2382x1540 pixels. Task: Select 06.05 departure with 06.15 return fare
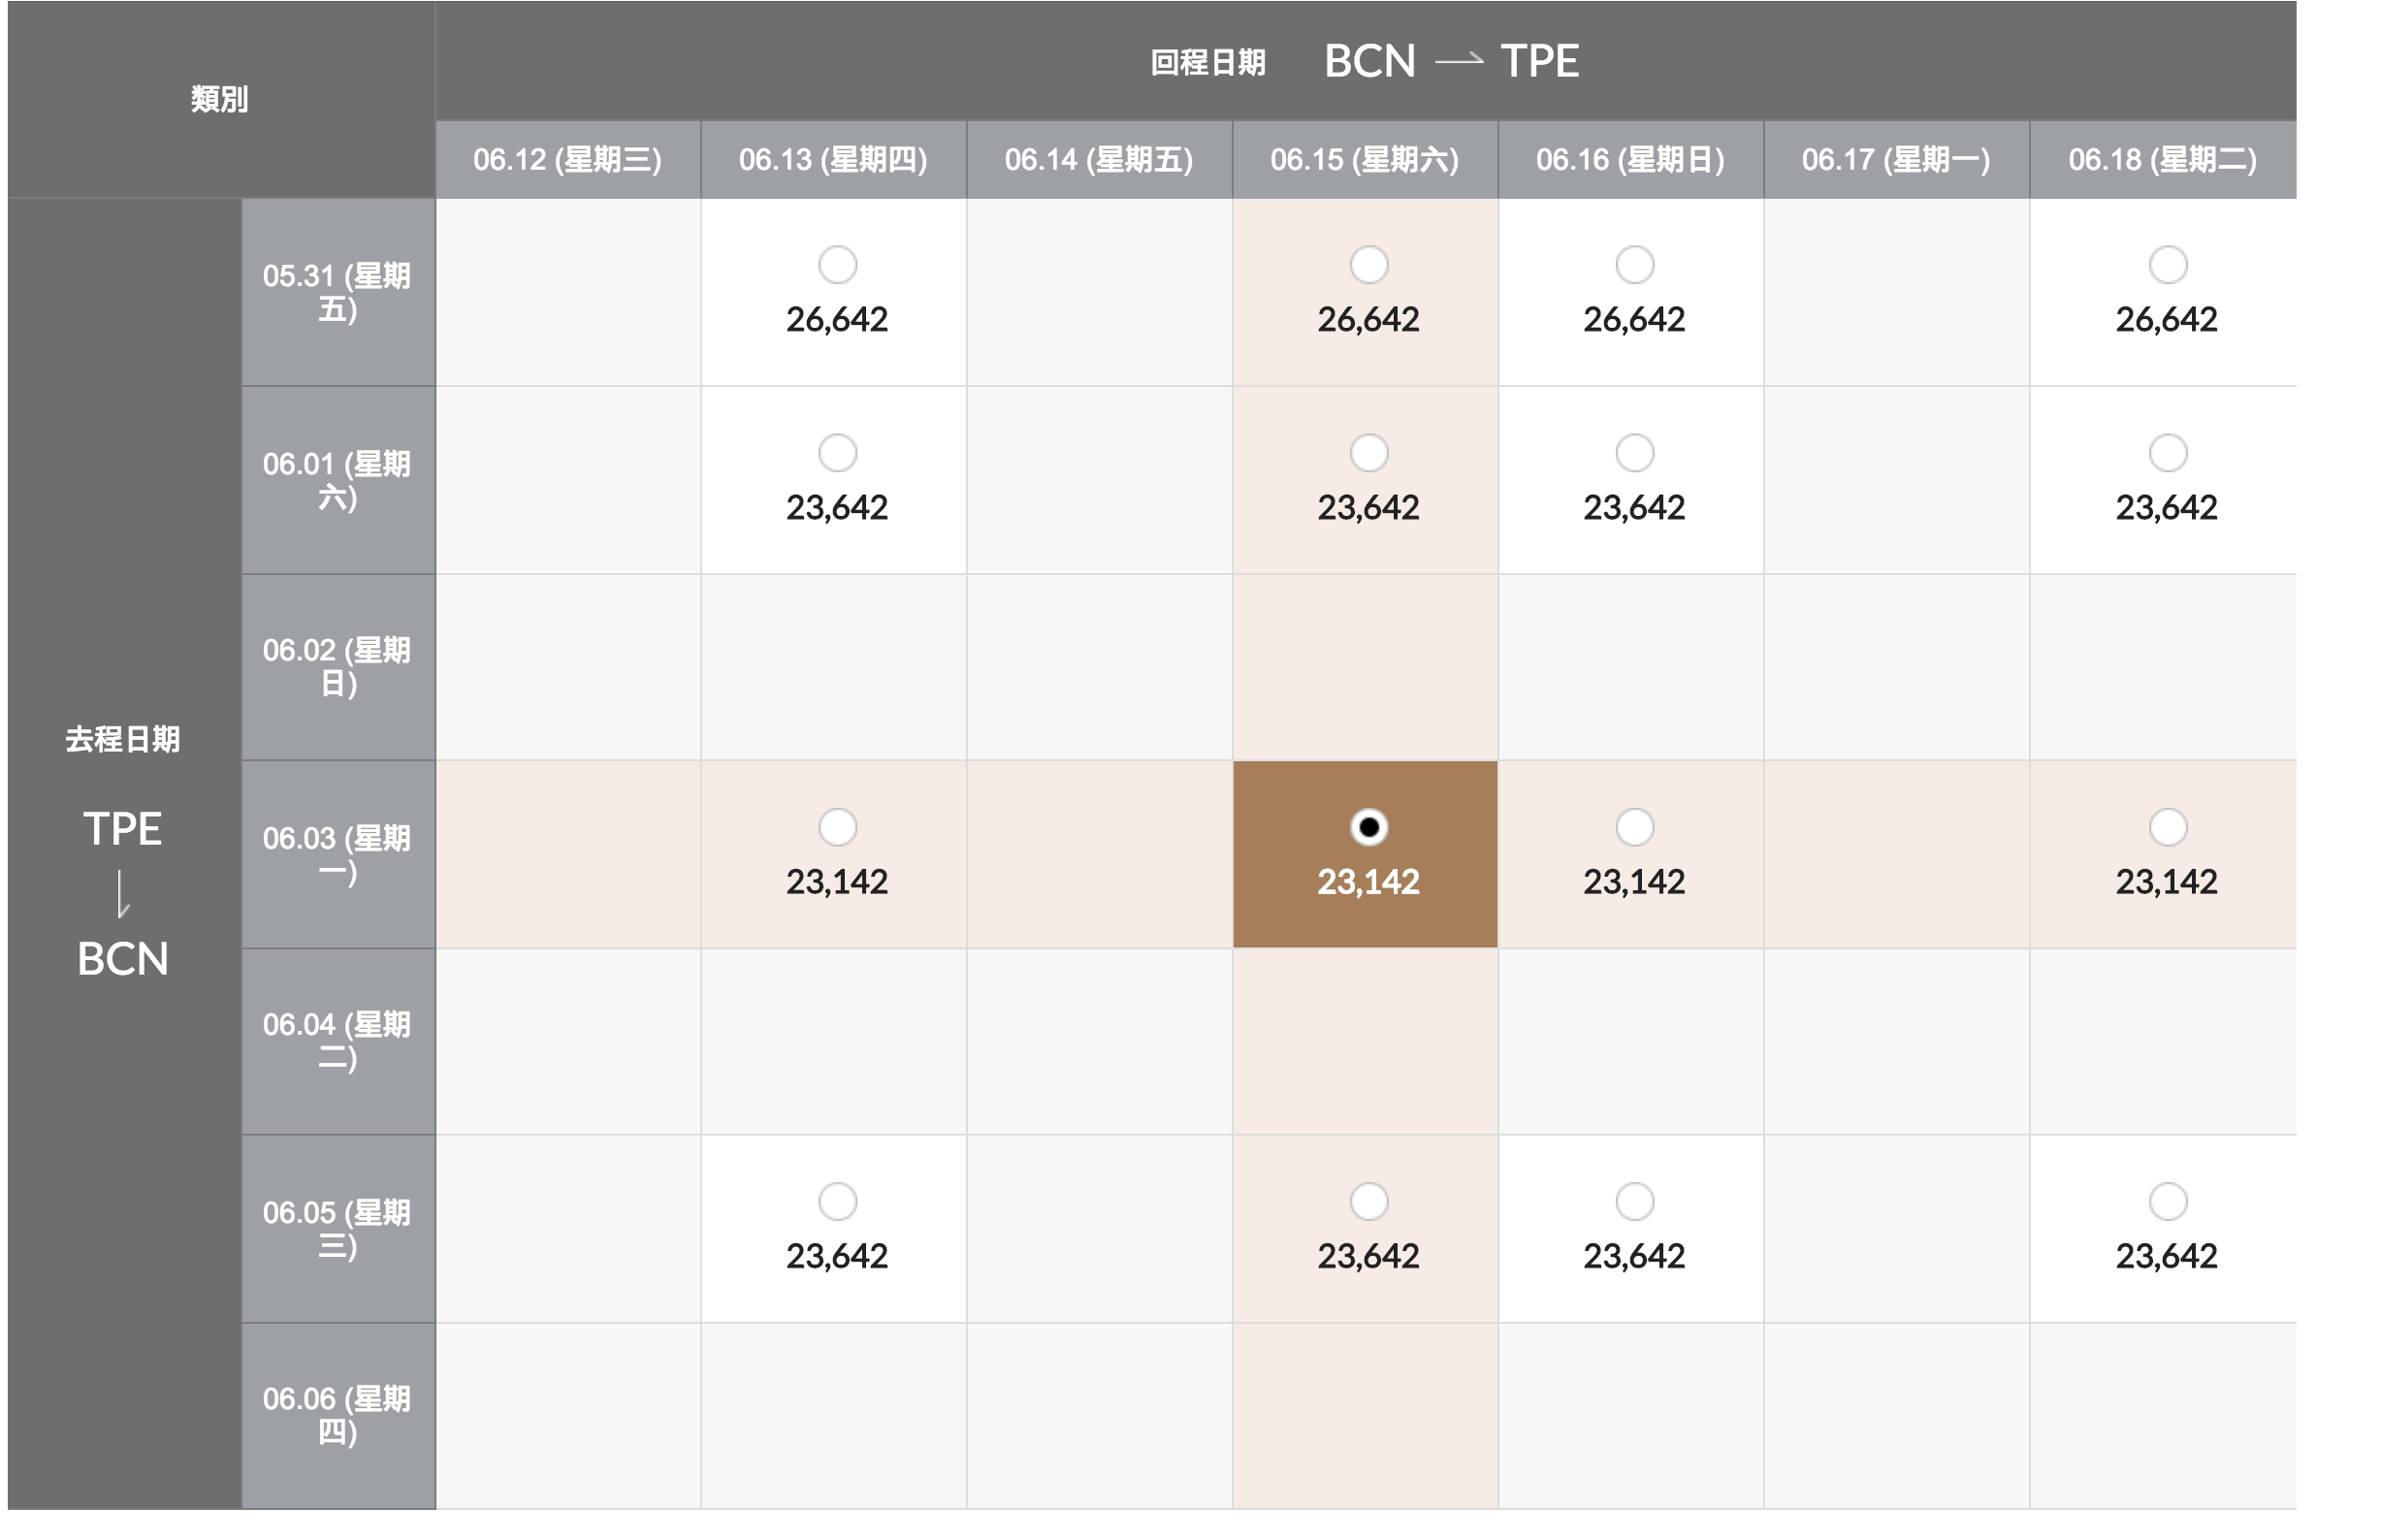tap(1368, 1201)
